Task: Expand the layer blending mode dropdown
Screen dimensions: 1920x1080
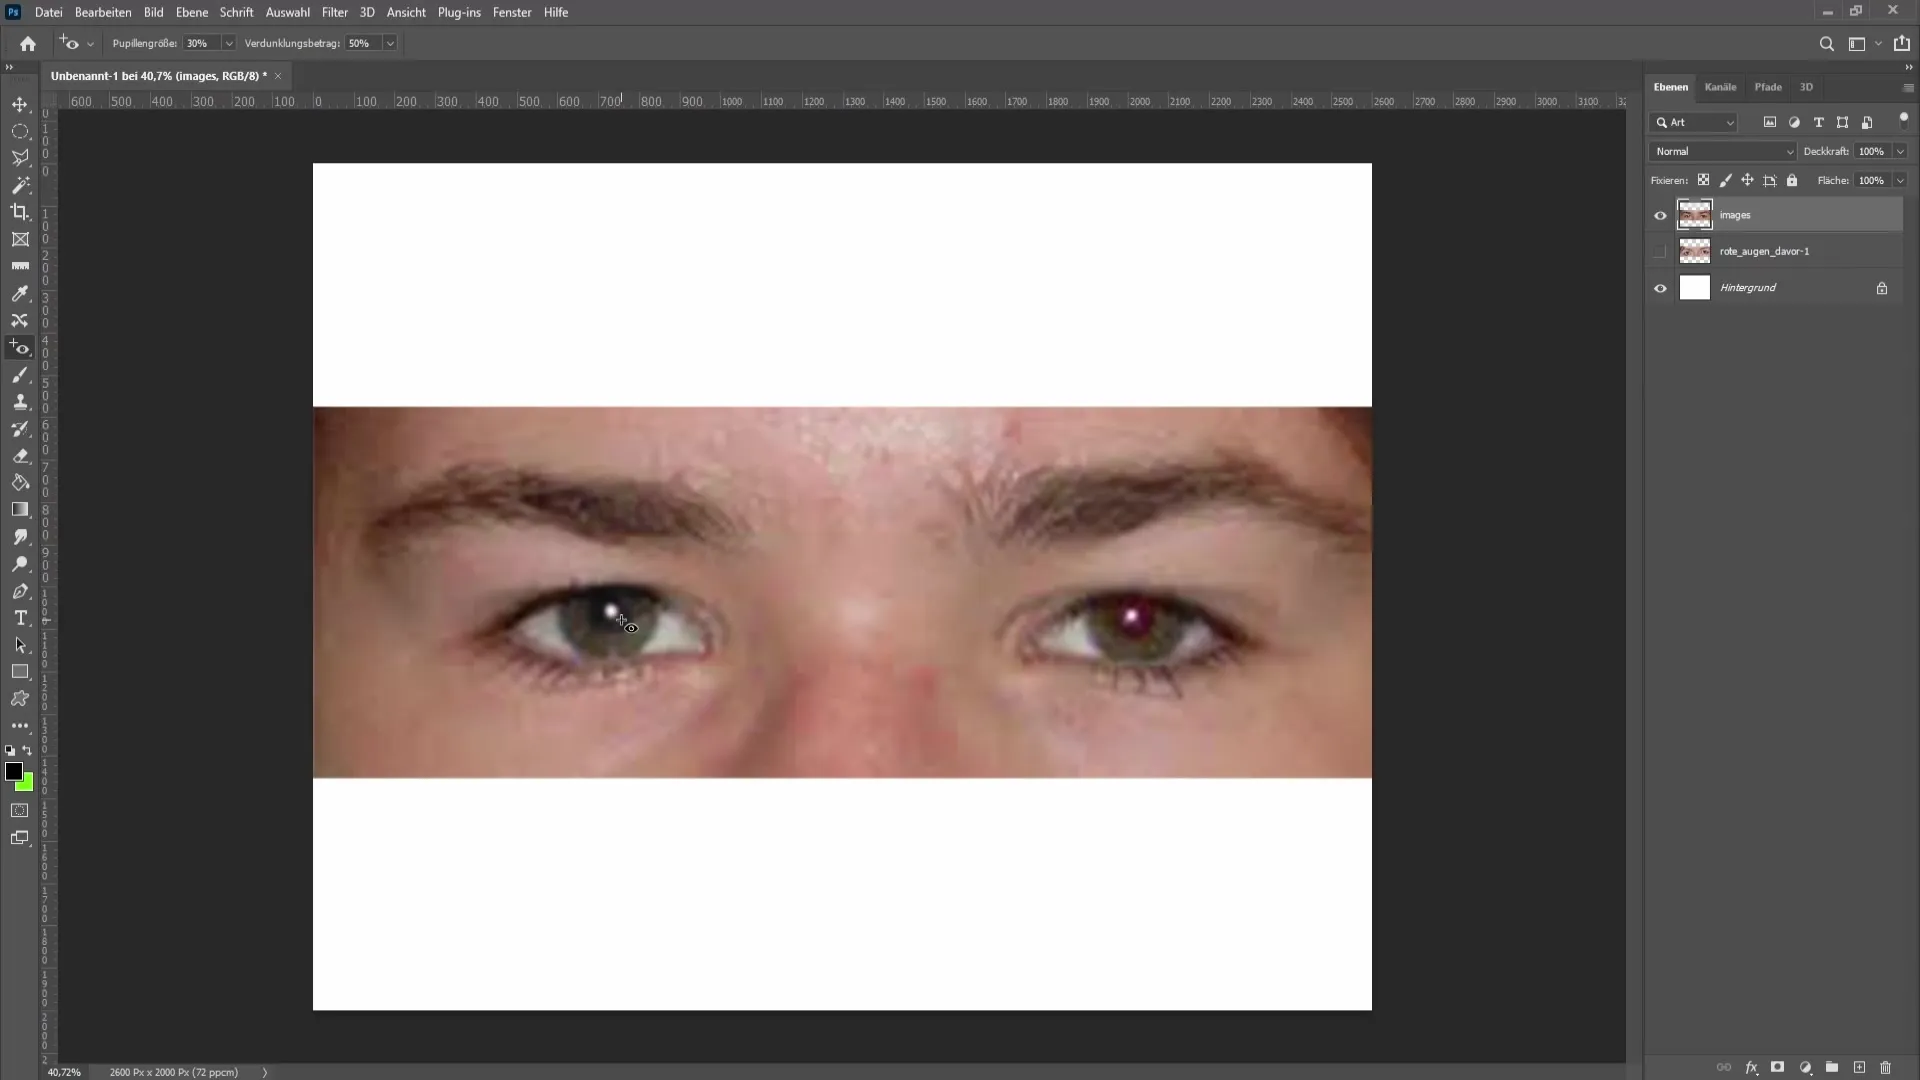Action: (x=1722, y=150)
